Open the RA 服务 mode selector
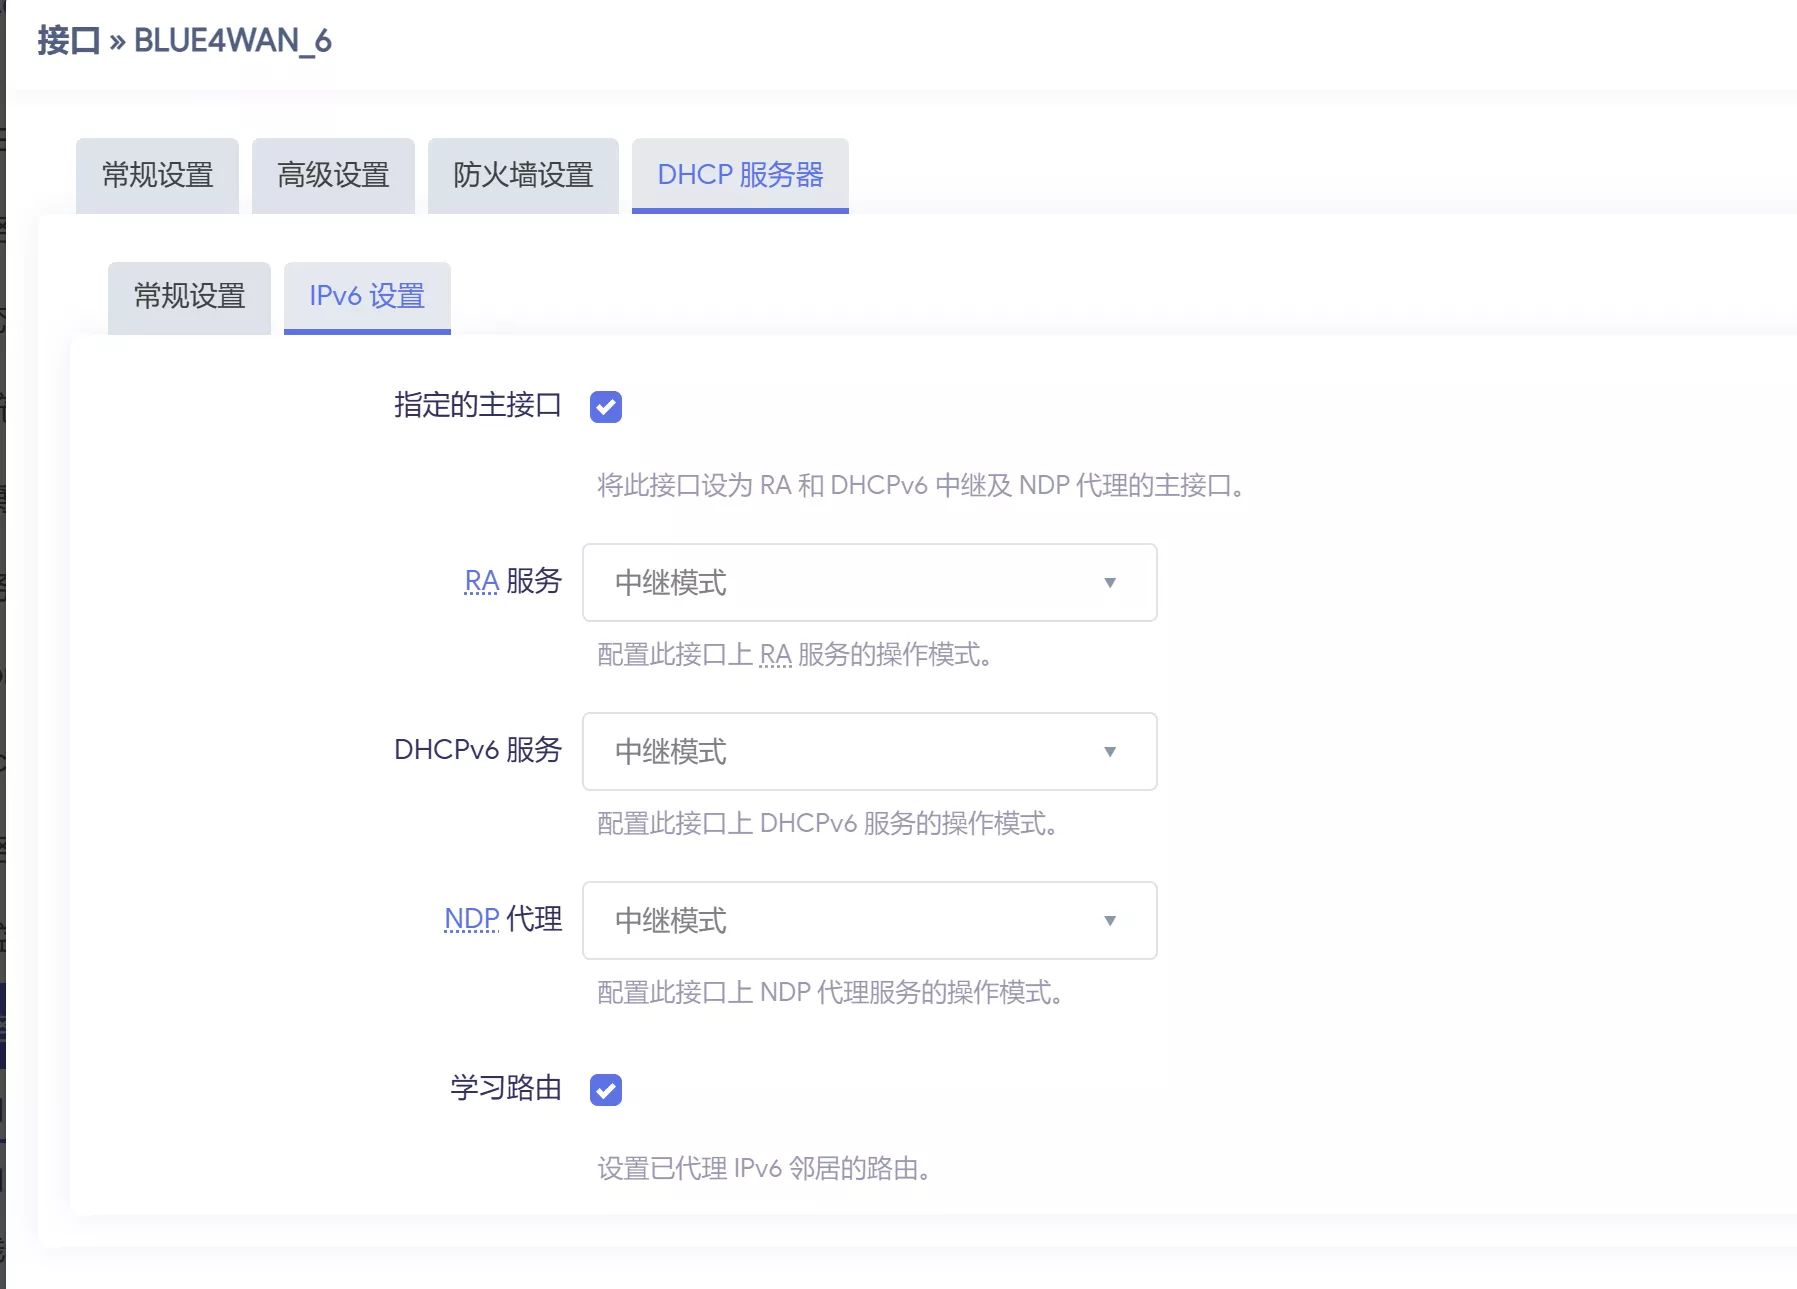Screen dimensions: 1797x1289 [868, 582]
